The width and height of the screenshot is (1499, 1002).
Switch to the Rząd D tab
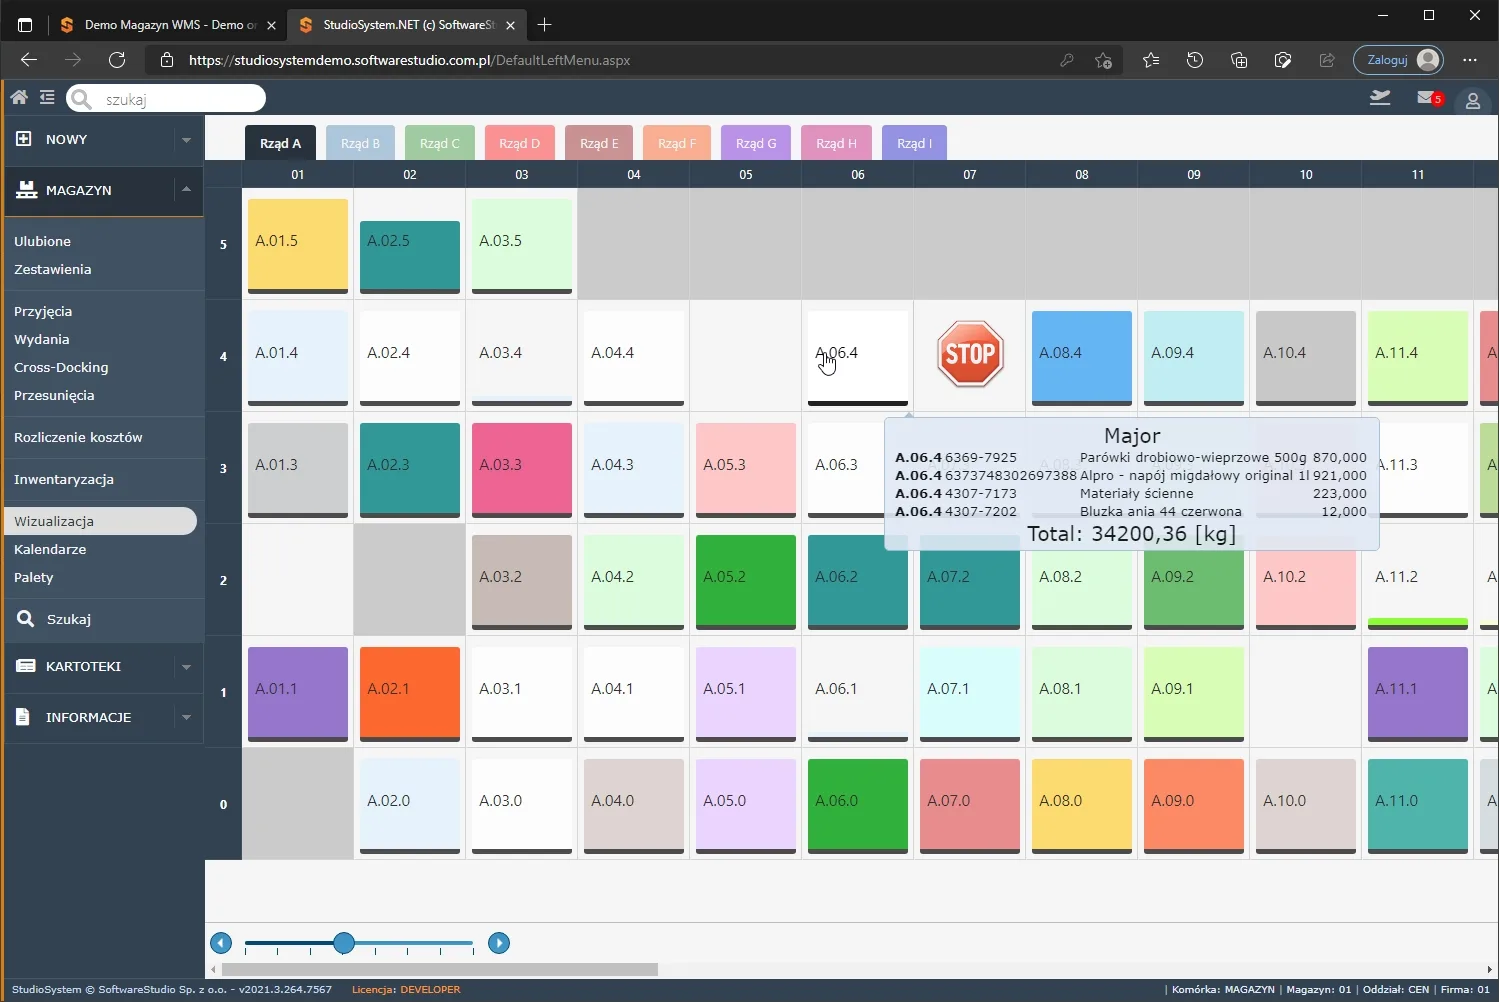(520, 143)
